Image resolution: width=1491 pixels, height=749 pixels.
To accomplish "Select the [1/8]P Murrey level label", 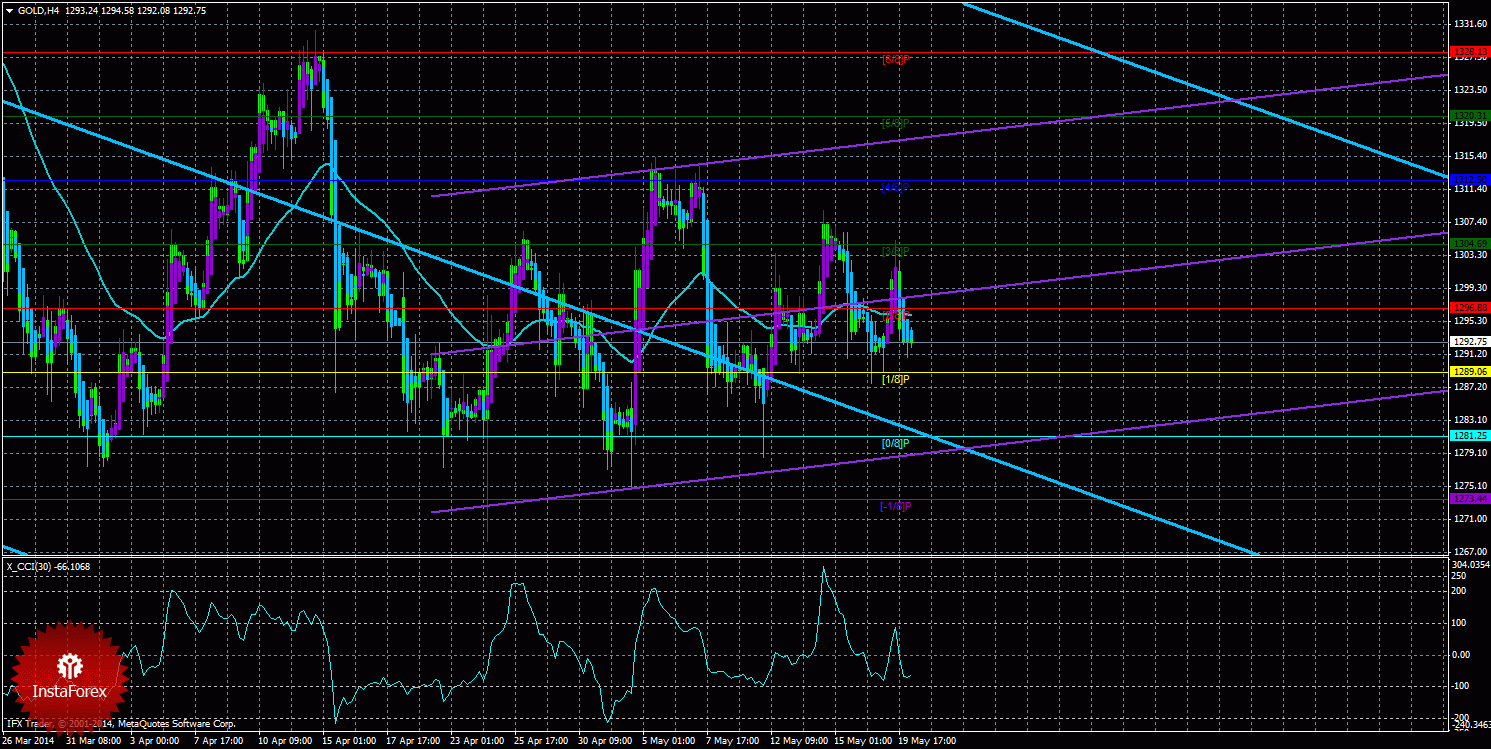I will coord(895,379).
